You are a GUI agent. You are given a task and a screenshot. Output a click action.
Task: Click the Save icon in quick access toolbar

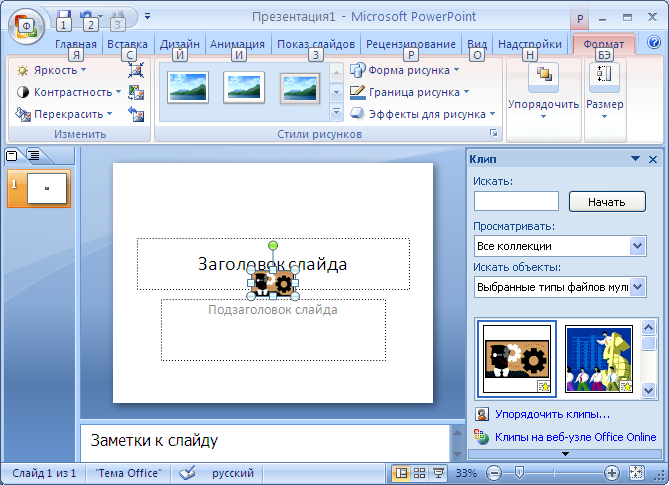pyautogui.click(x=64, y=17)
